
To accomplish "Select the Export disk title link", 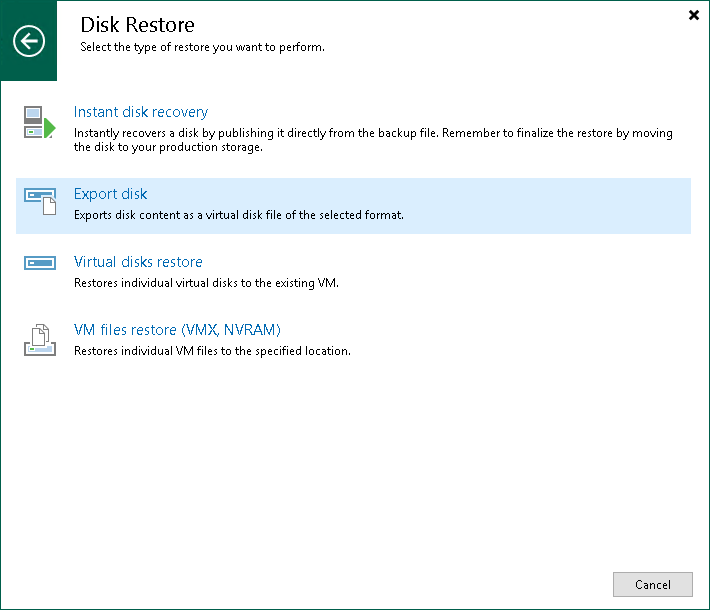I will 111,194.
